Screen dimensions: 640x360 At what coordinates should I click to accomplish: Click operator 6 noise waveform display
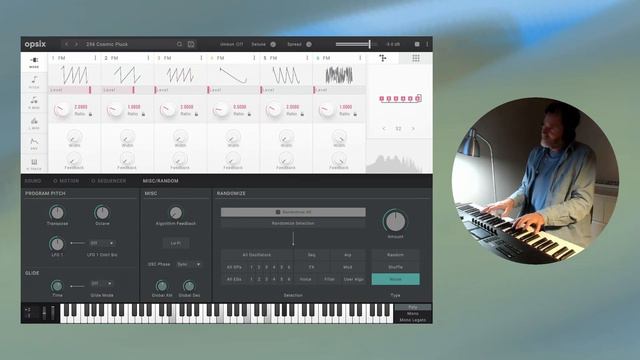tap(339, 75)
